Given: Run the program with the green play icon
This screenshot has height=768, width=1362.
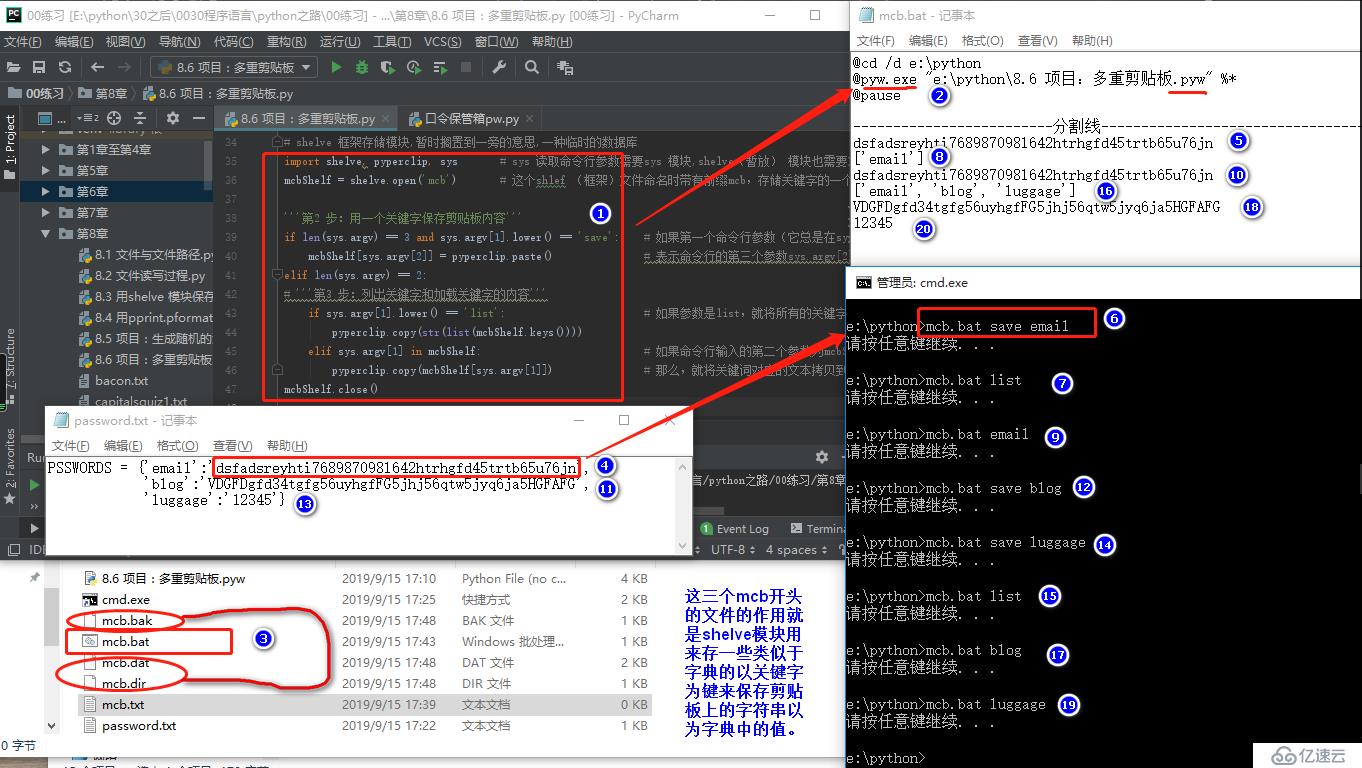Looking at the screenshot, I should [336, 67].
